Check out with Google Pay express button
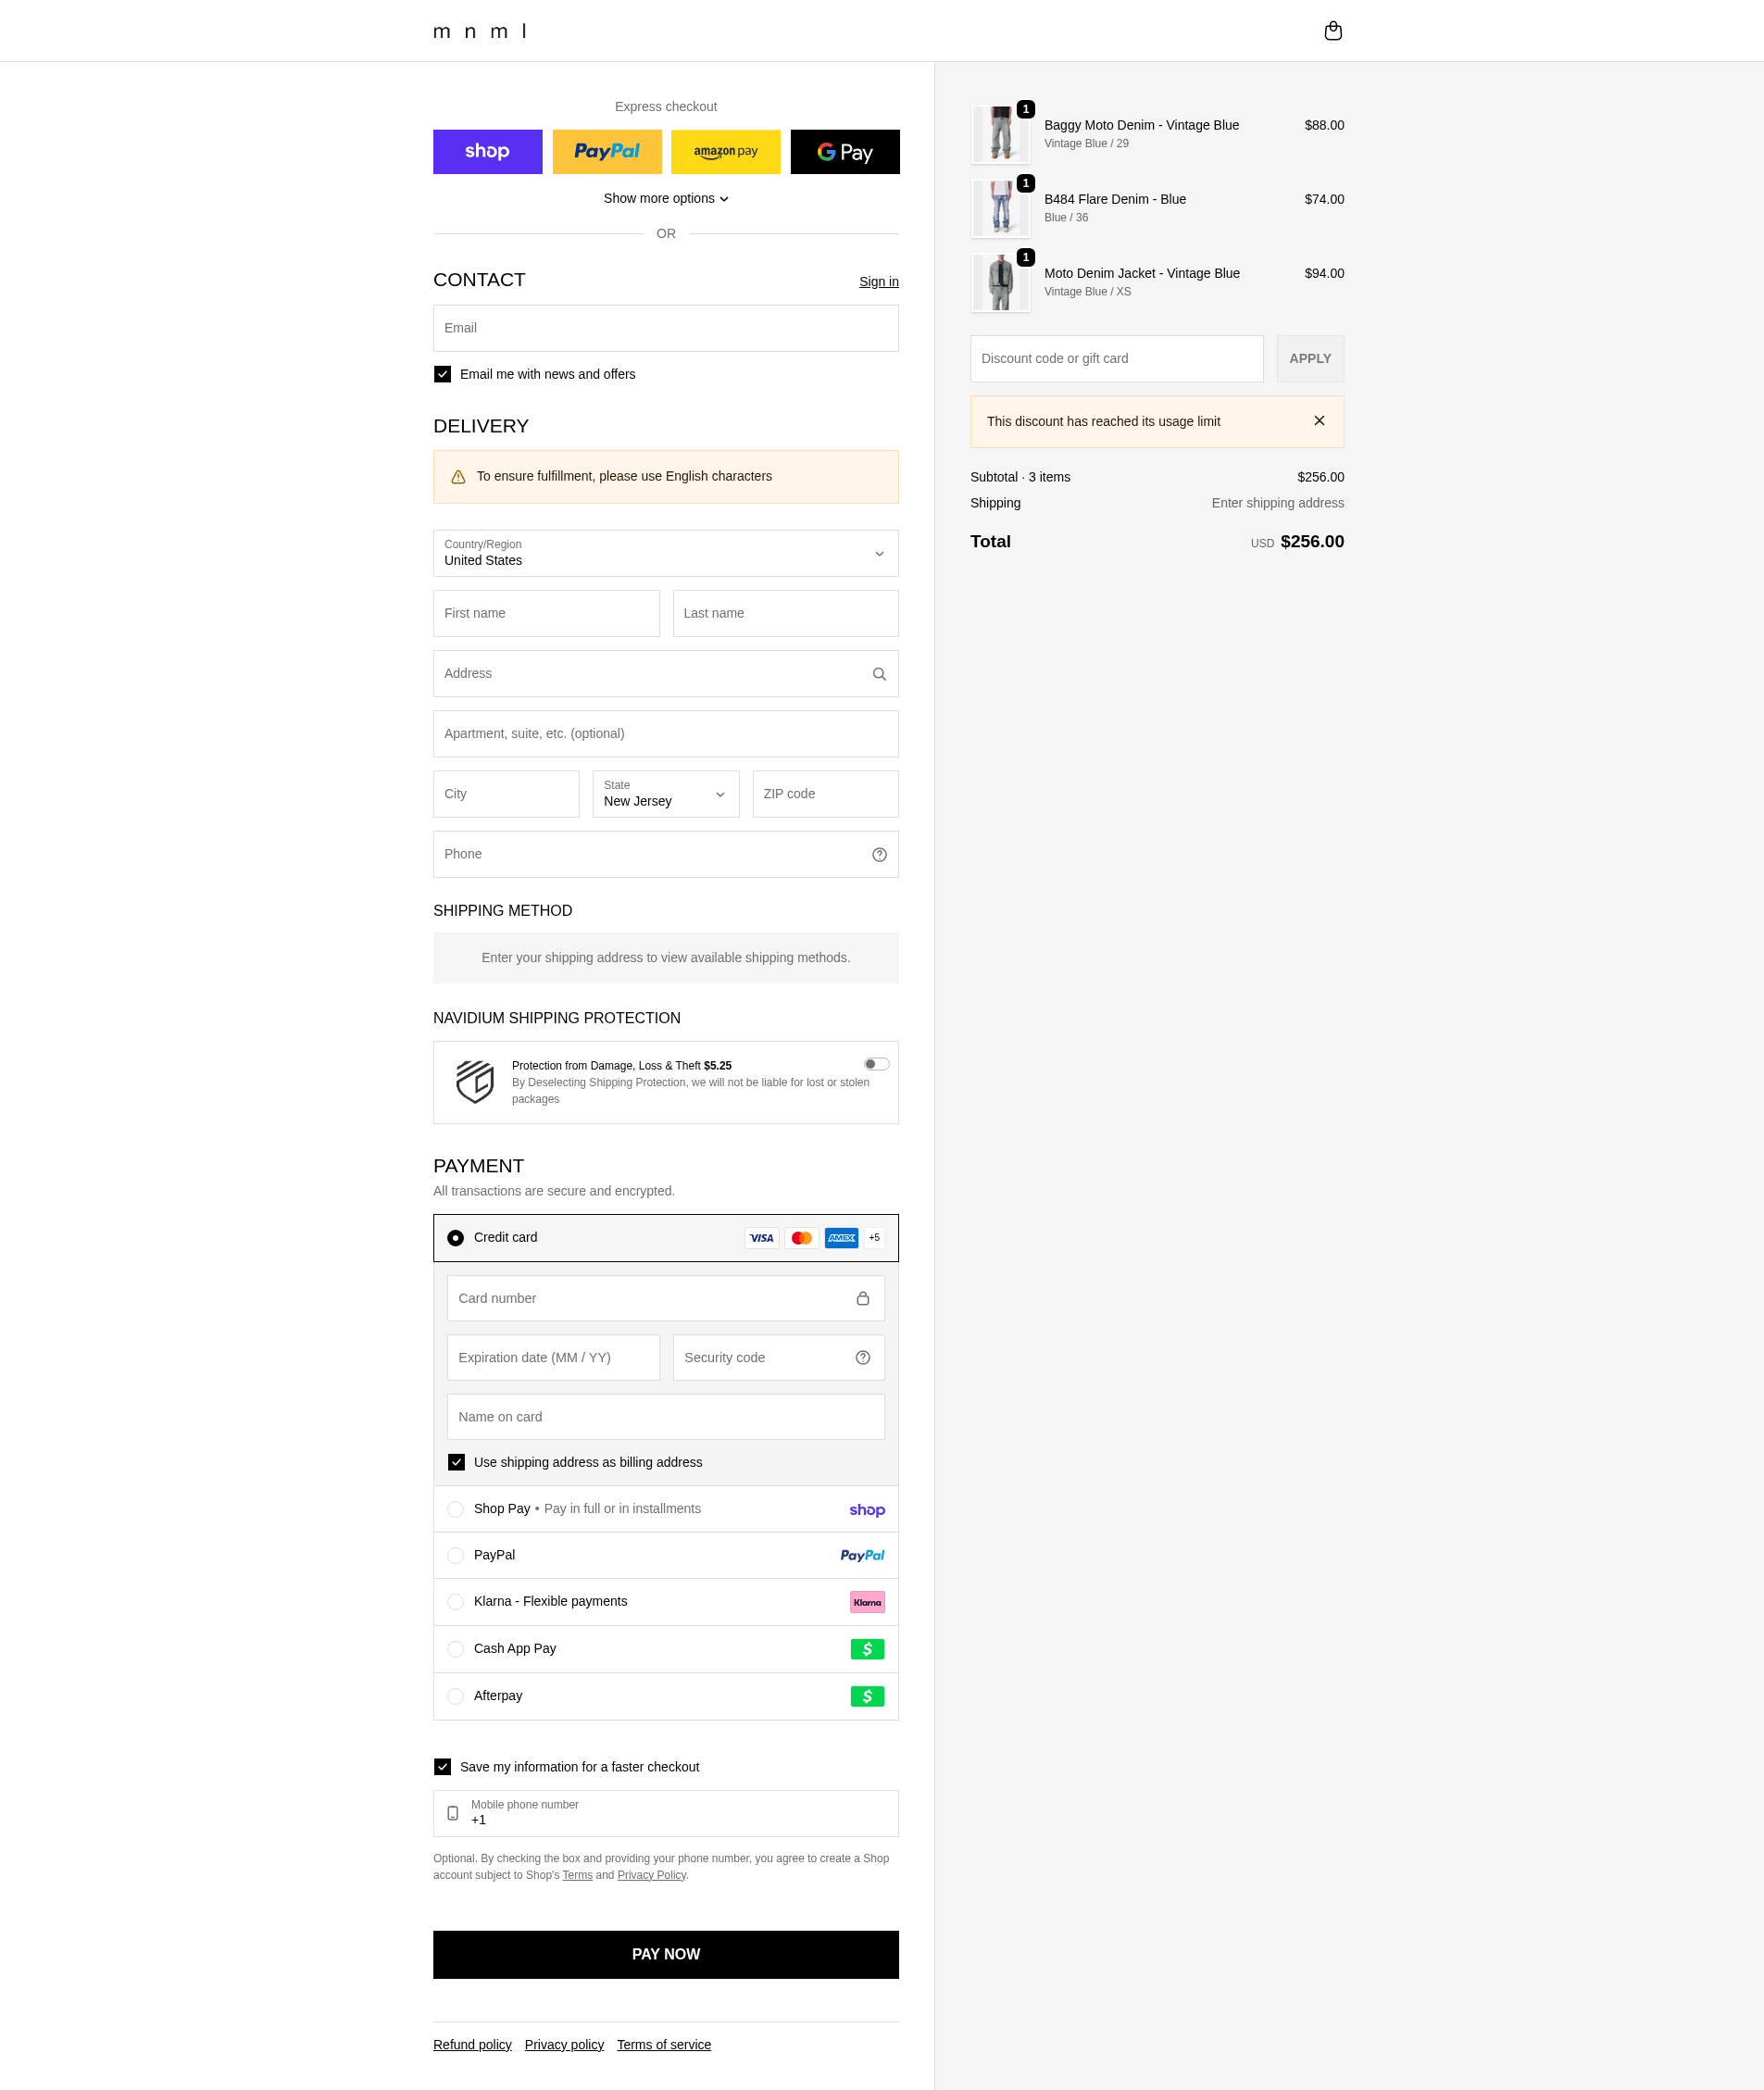 click(845, 152)
